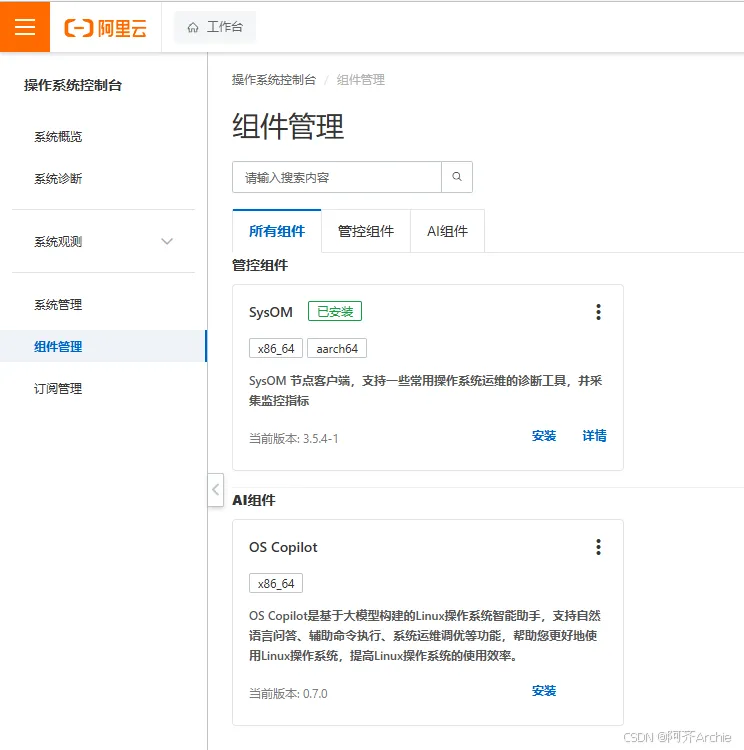Click the OS Copilot component title
The width and height of the screenshot is (744, 750).
point(283,547)
